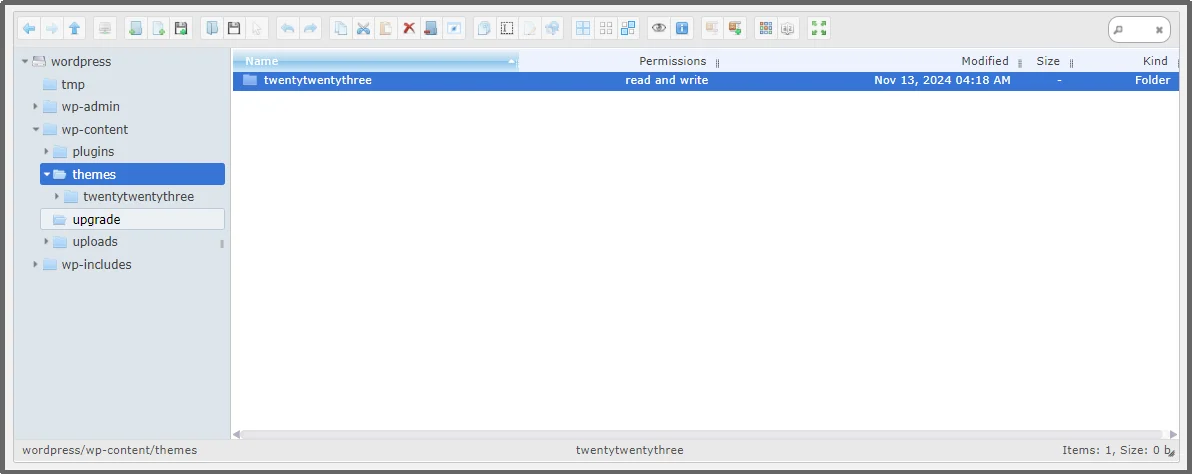Sort by the Size column header
1192x474 pixels.
[x=1048, y=61]
